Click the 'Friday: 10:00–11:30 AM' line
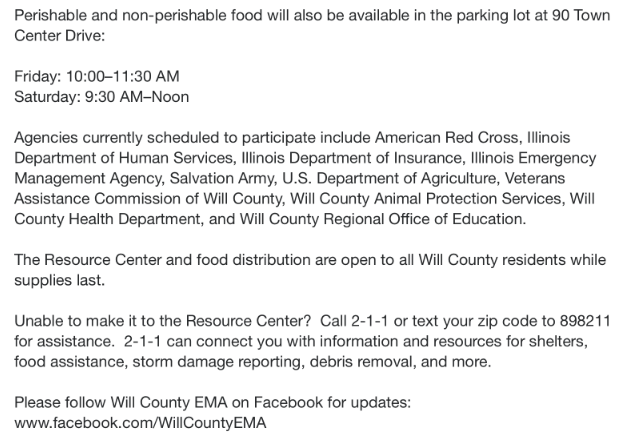Viewport: 637px width, 445px height. coord(97,76)
